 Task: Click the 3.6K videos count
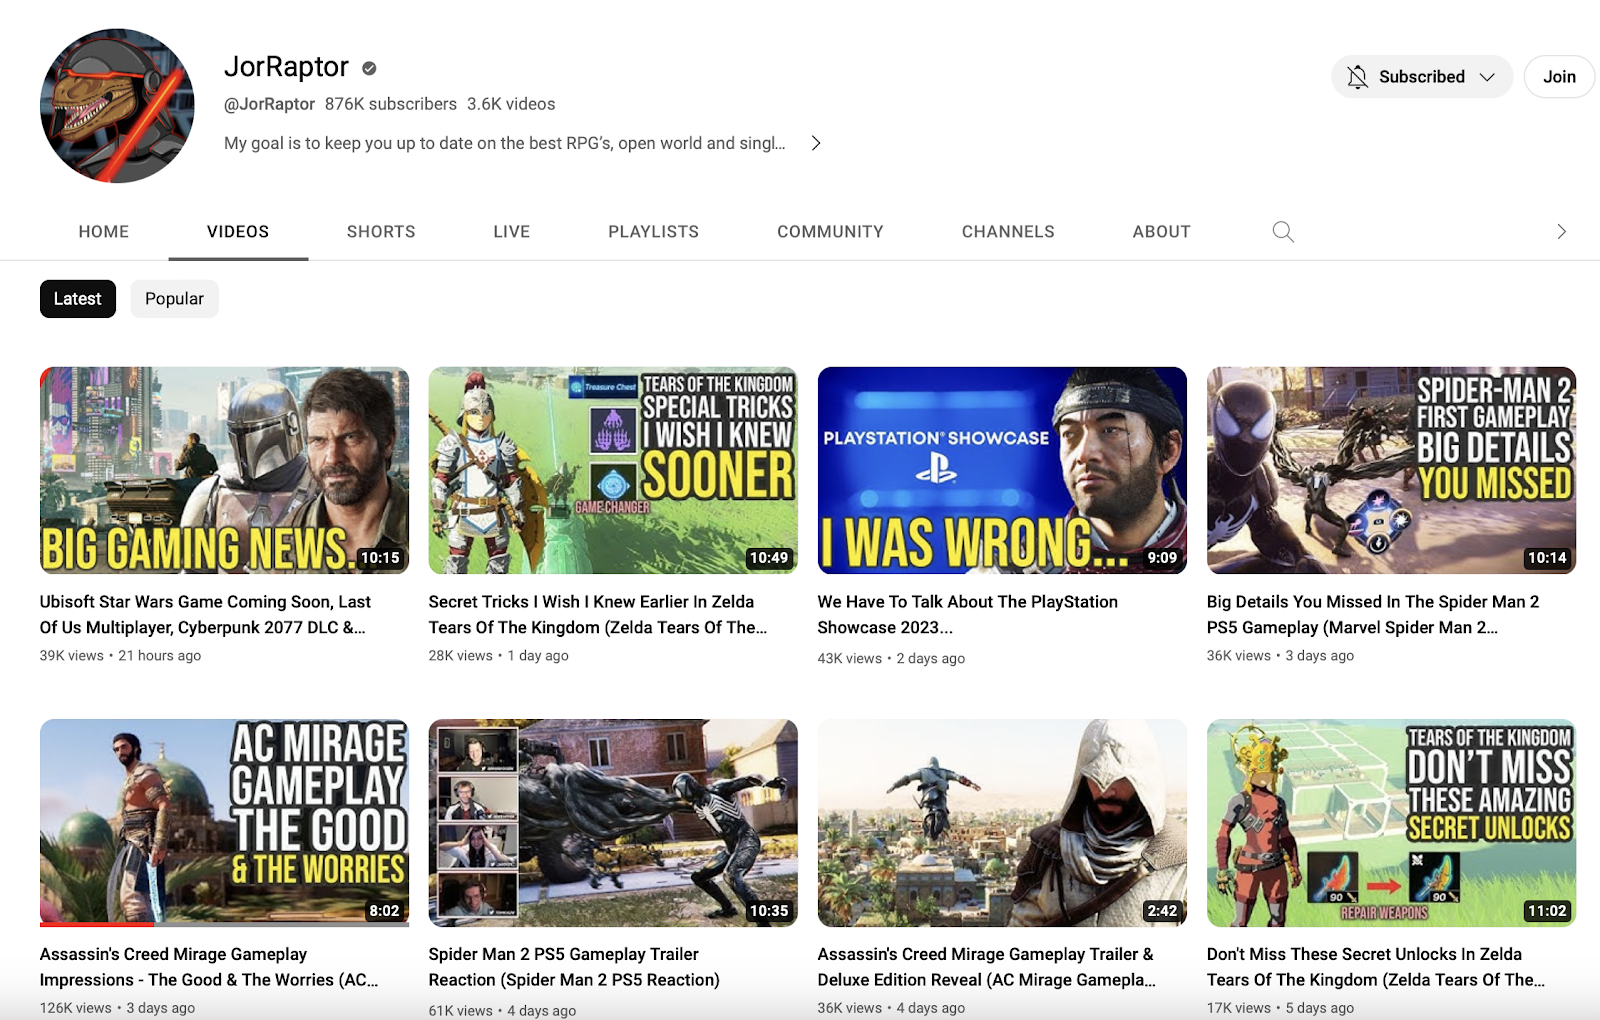point(511,104)
